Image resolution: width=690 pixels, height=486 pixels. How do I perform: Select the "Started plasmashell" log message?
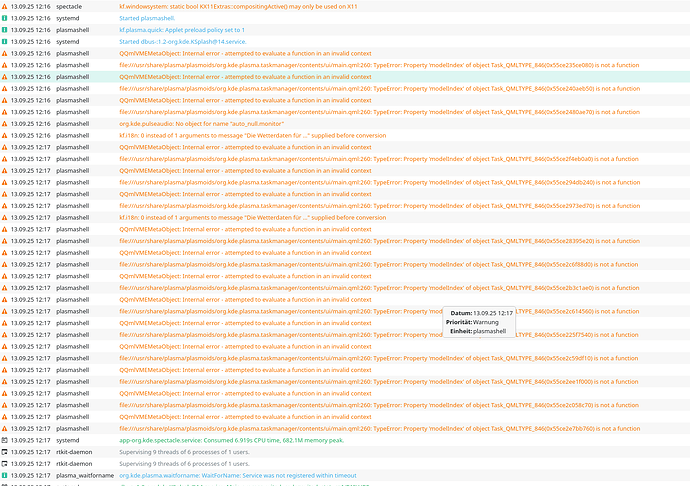(x=149, y=19)
